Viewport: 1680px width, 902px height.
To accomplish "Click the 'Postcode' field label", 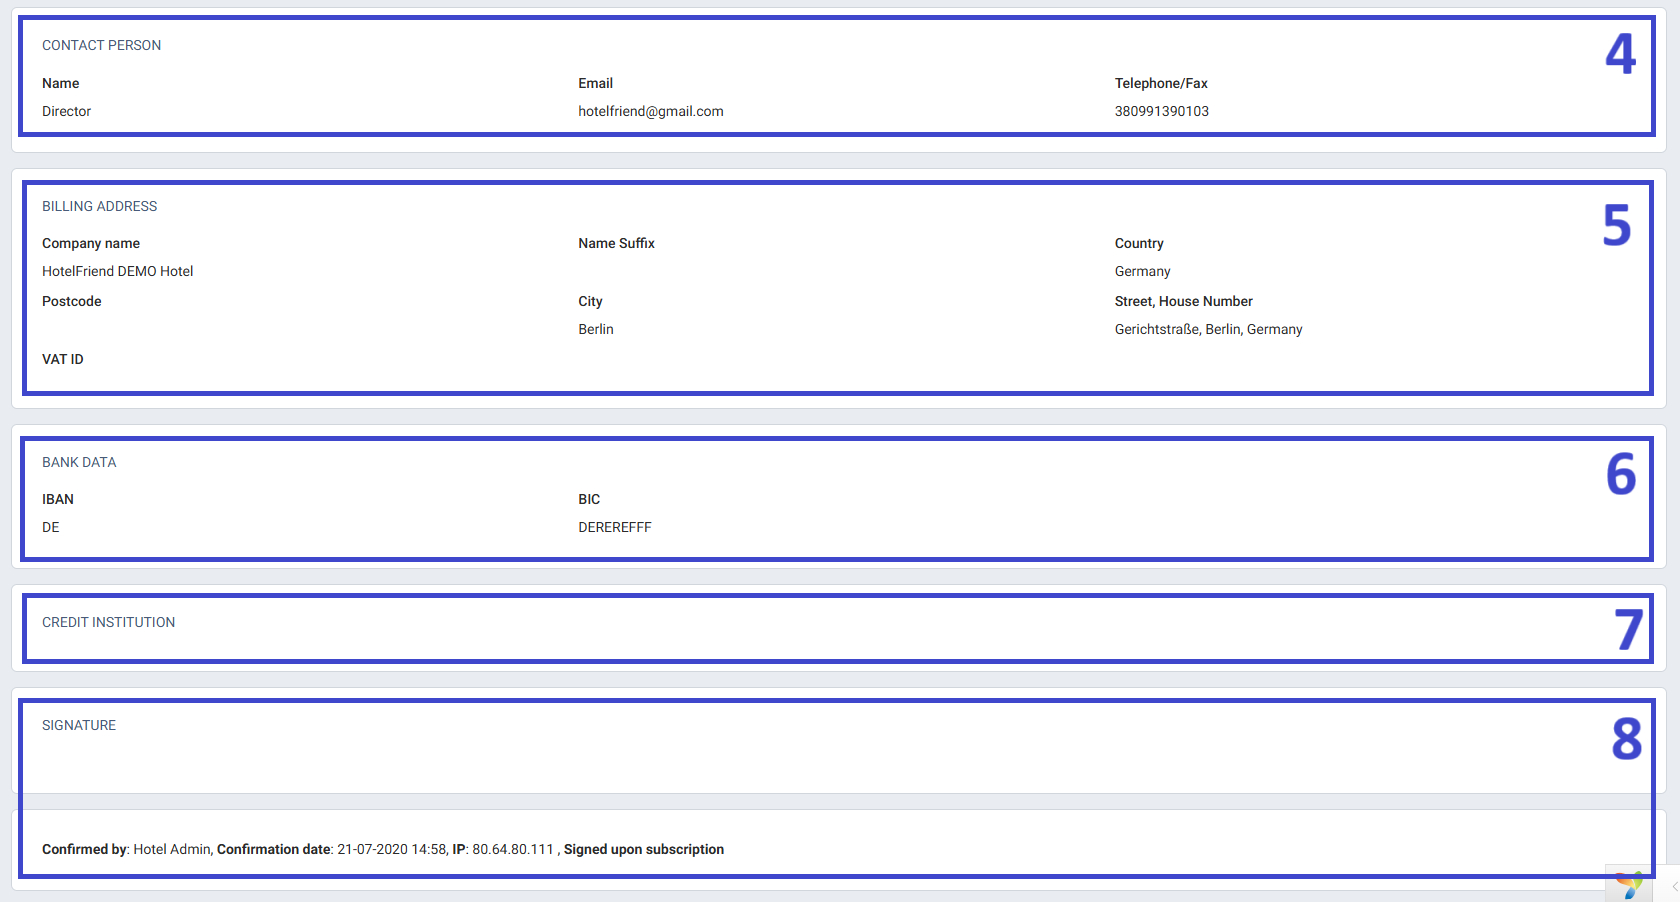I will click(x=72, y=301).
